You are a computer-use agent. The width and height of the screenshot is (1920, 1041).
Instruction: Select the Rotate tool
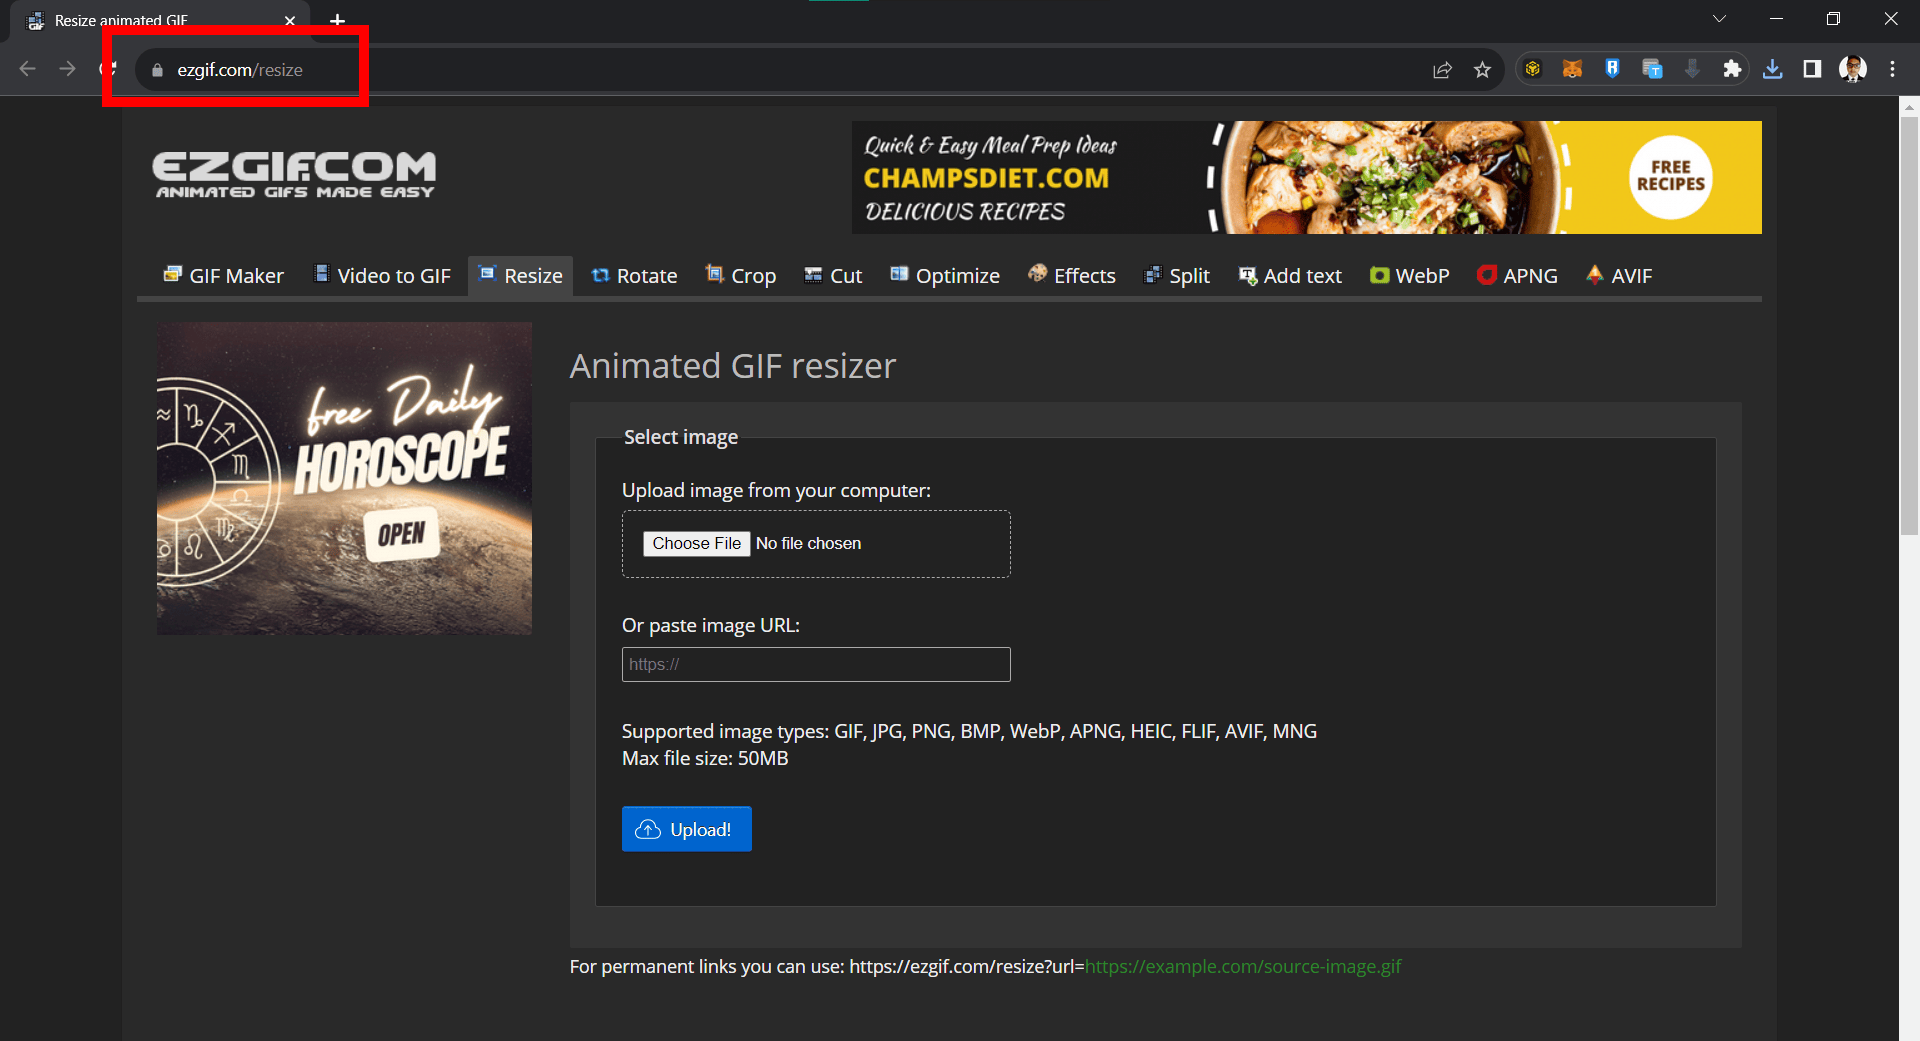coord(634,275)
